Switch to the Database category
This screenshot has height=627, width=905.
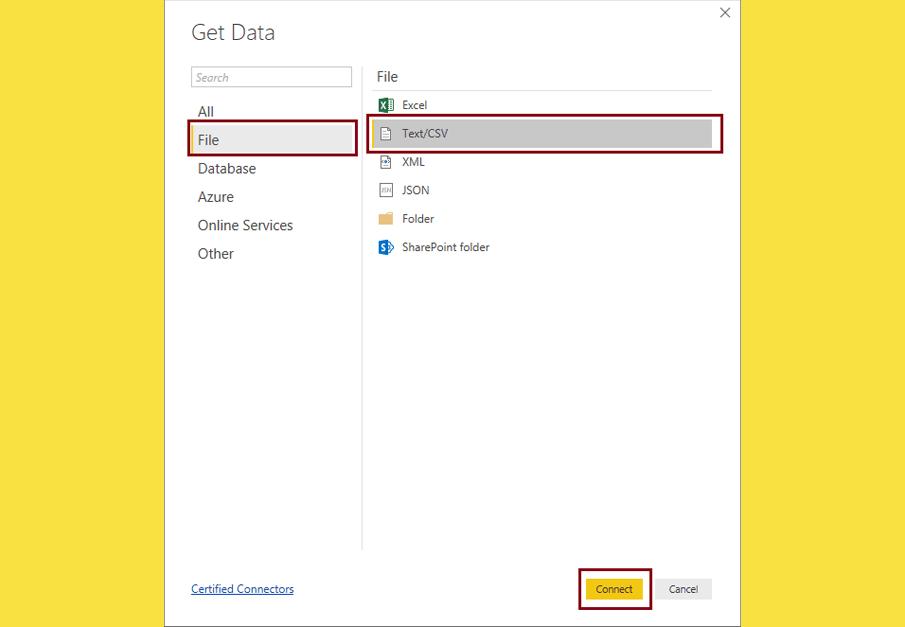pos(227,169)
